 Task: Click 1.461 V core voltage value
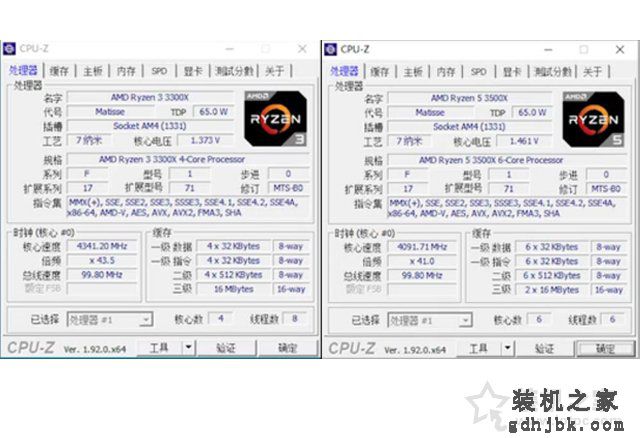coord(524,141)
